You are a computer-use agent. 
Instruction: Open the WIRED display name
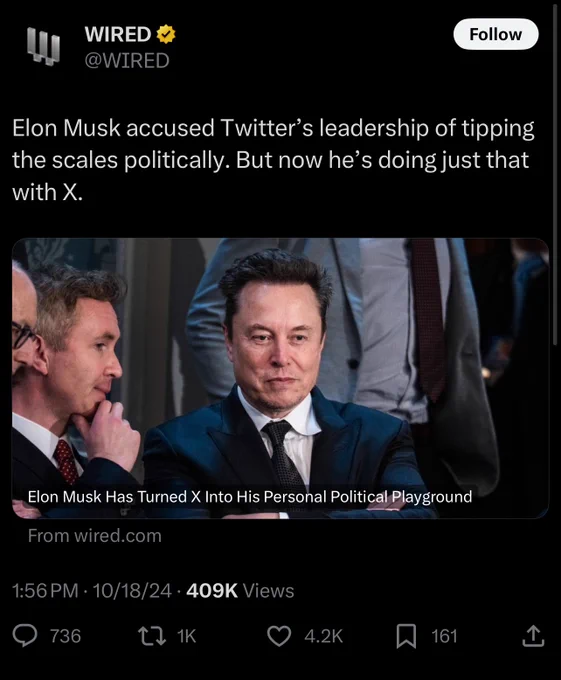pos(117,34)
